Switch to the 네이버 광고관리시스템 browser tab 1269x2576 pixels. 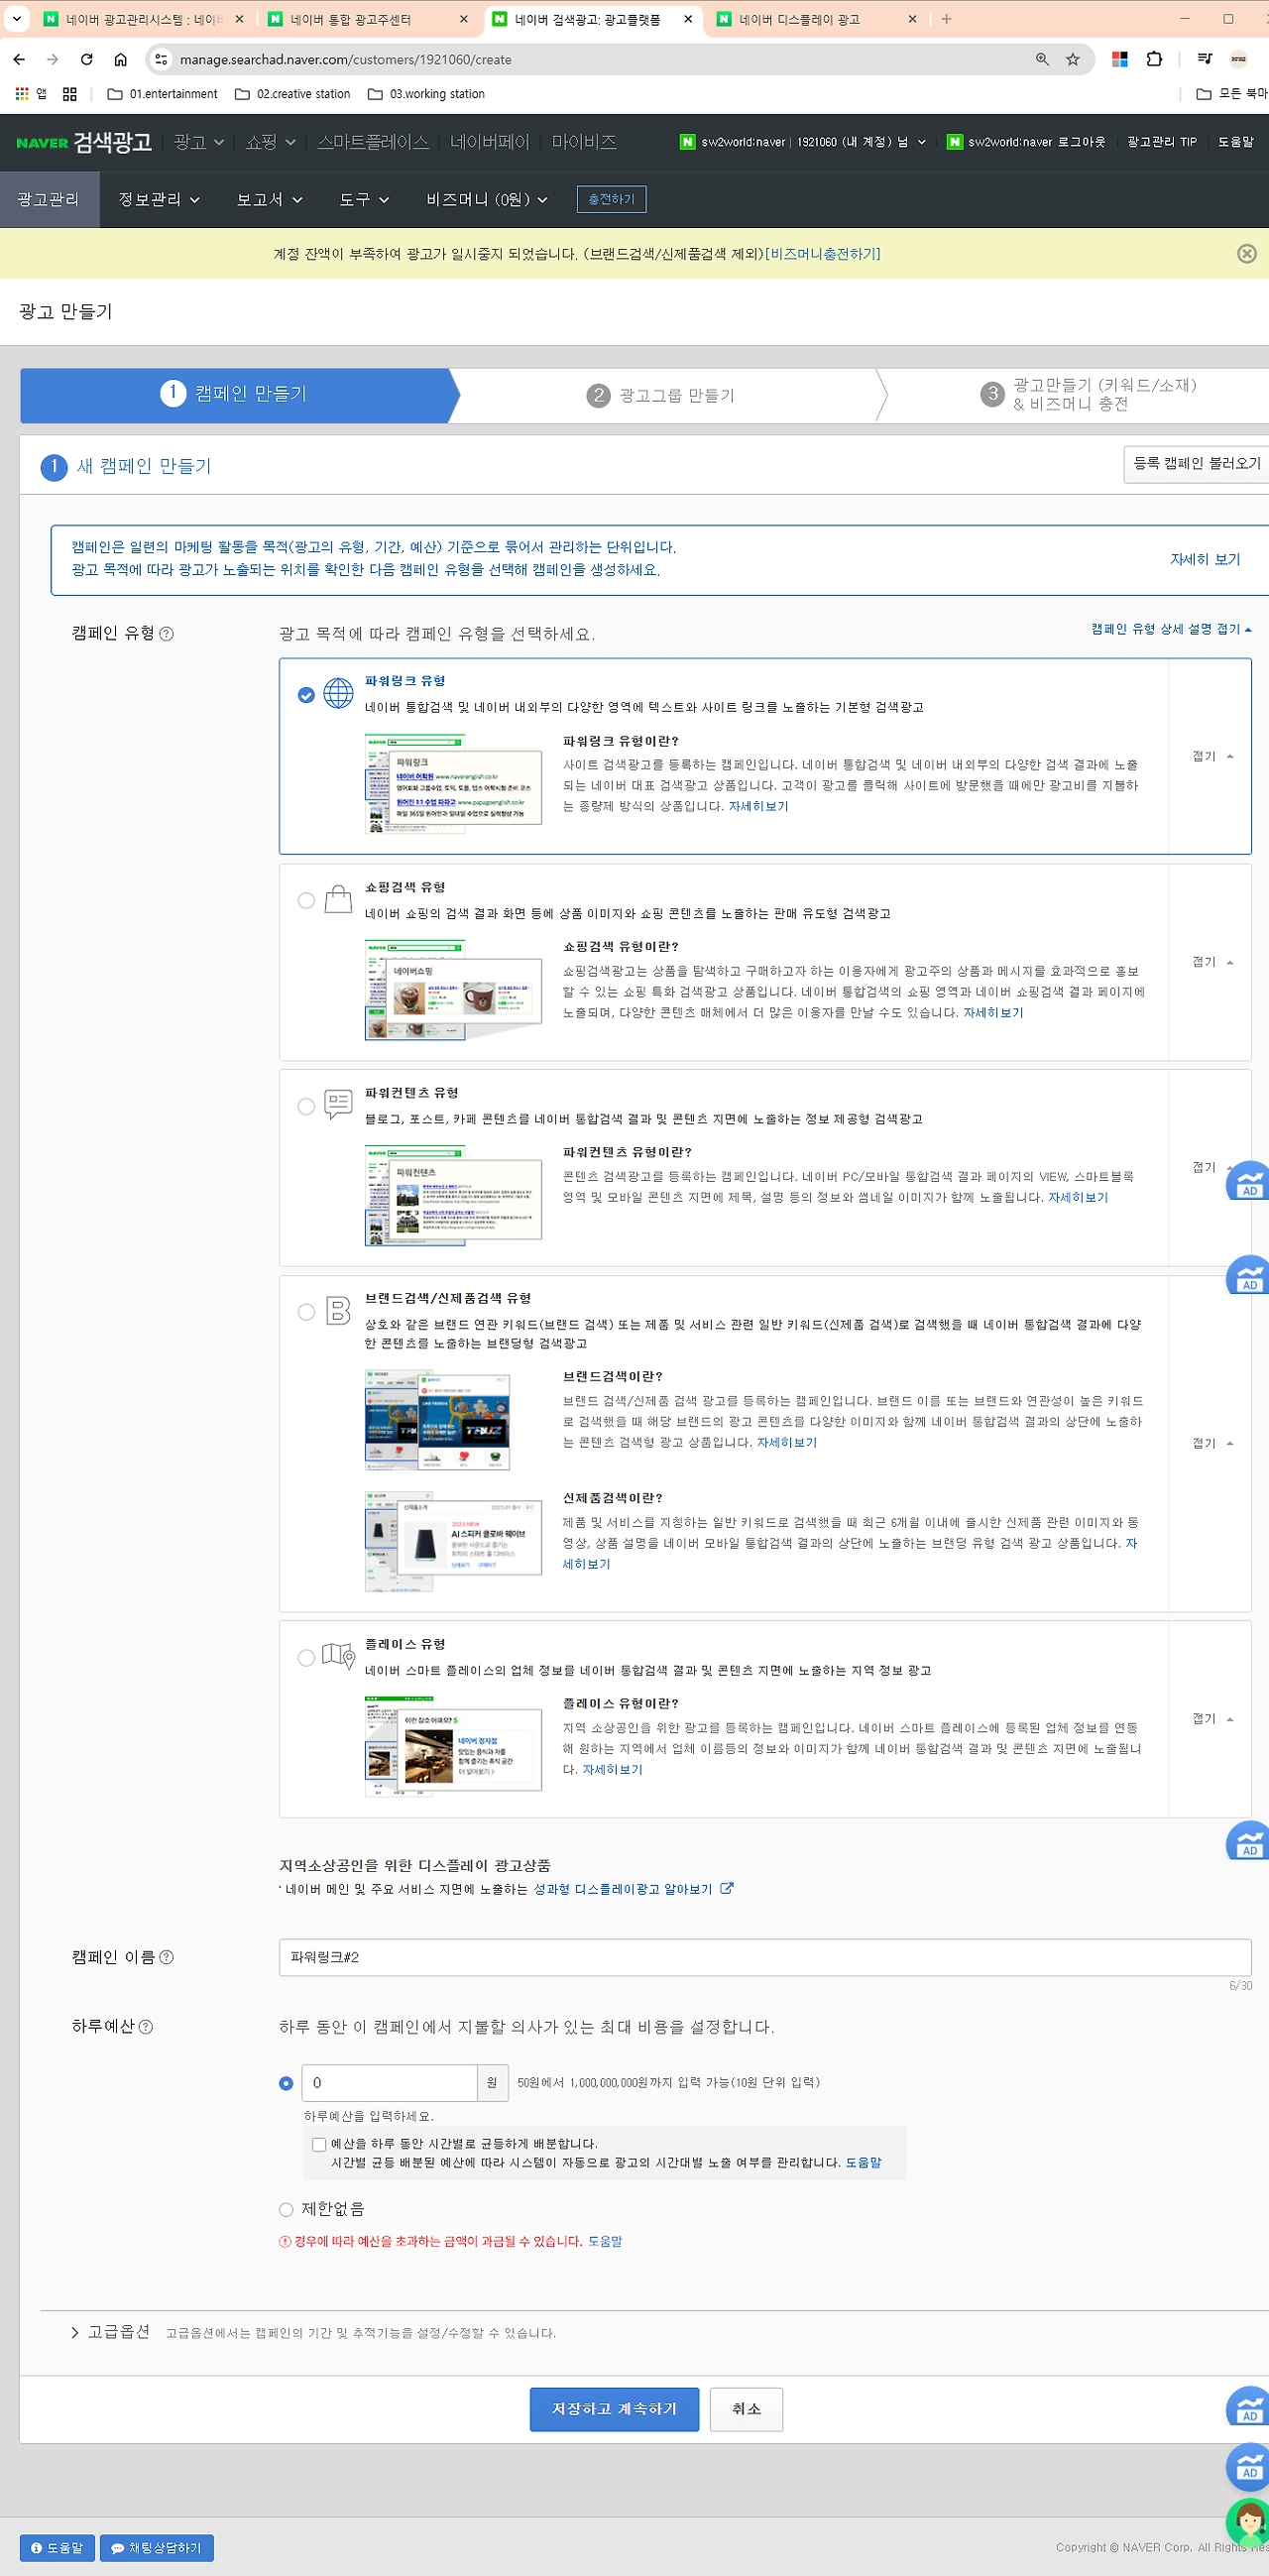pyautogui.click(x=143, y=19)
